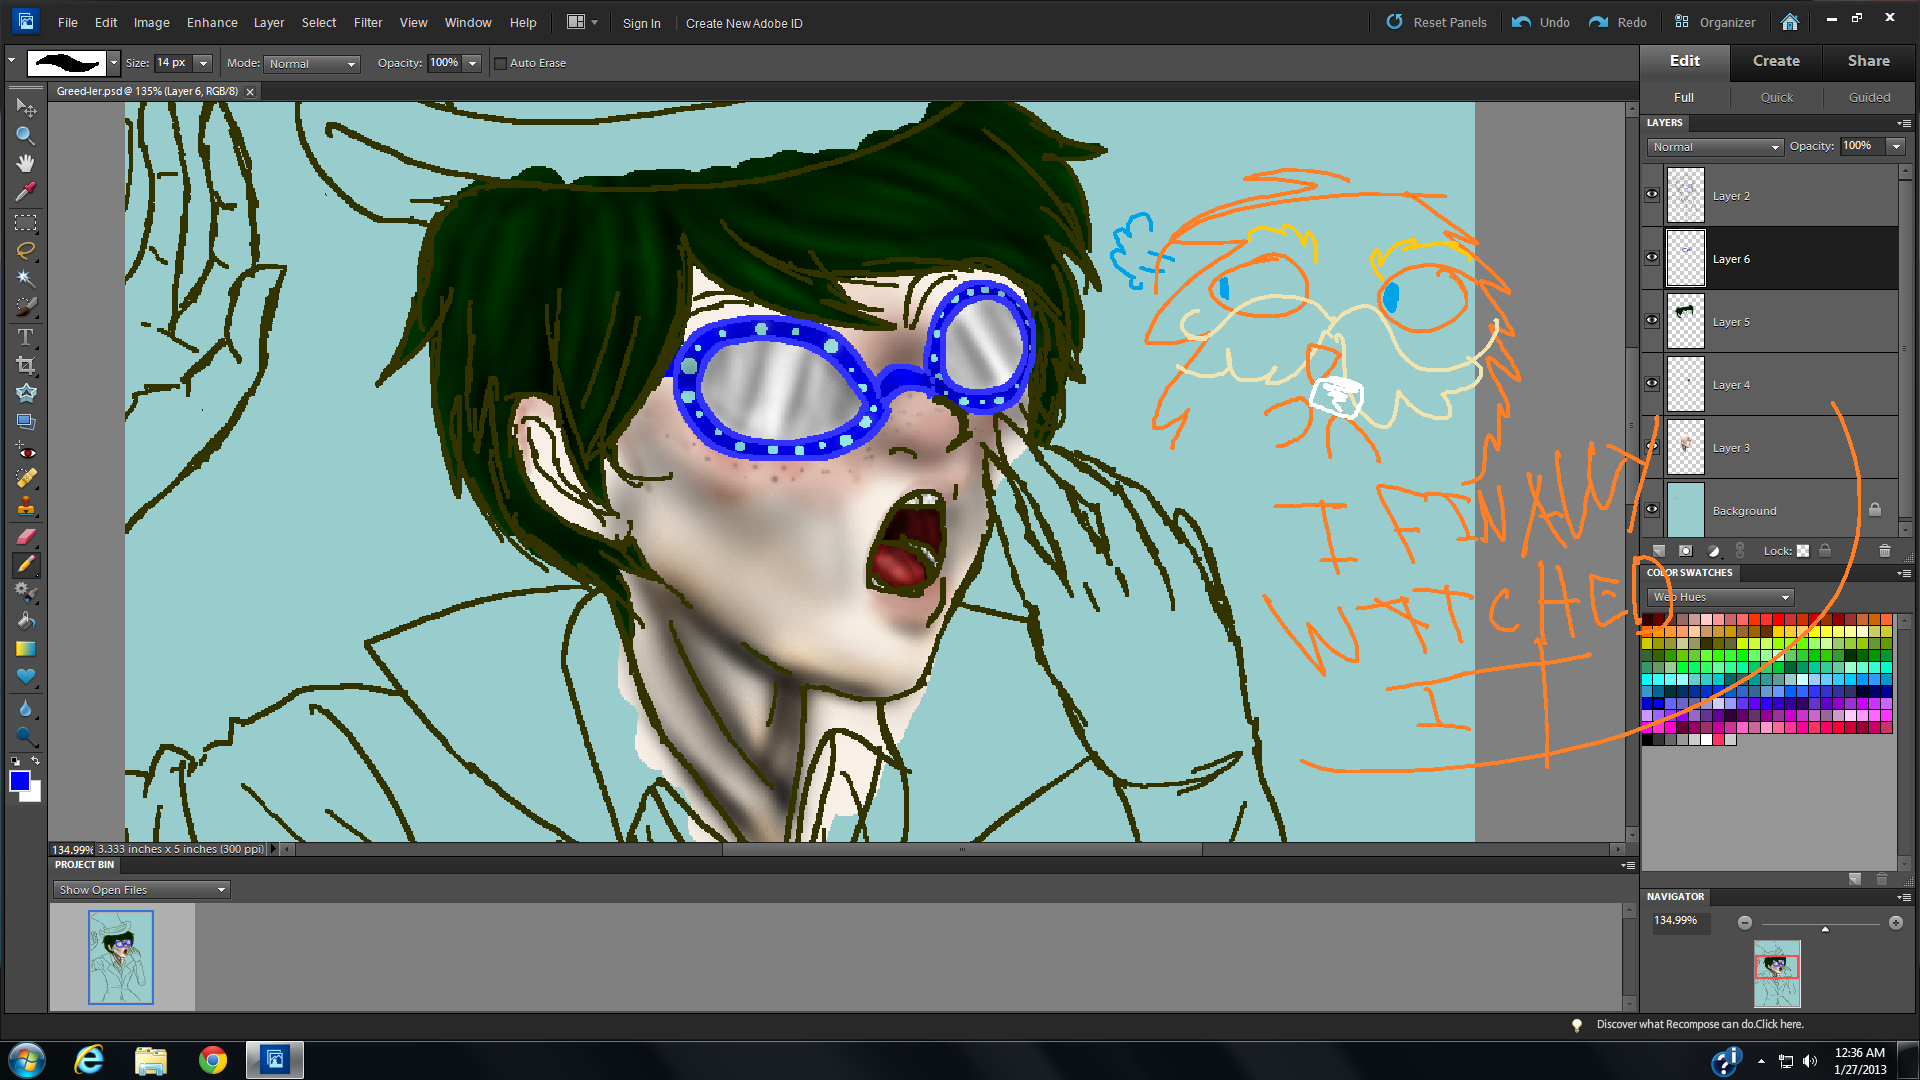Select the Cookie Cutter tool

click(x=26, y=393)
